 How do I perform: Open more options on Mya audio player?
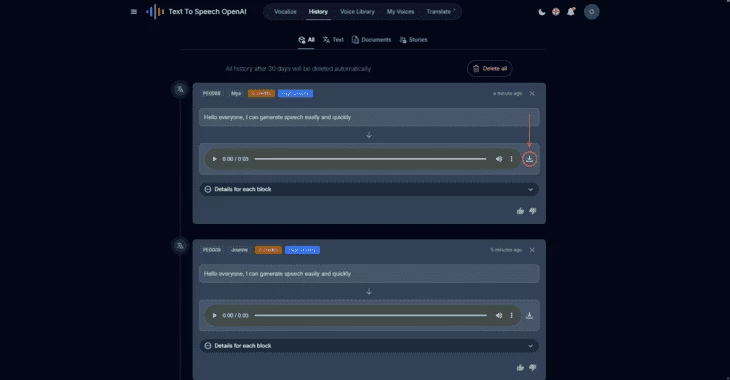click(x=511, y=159)
